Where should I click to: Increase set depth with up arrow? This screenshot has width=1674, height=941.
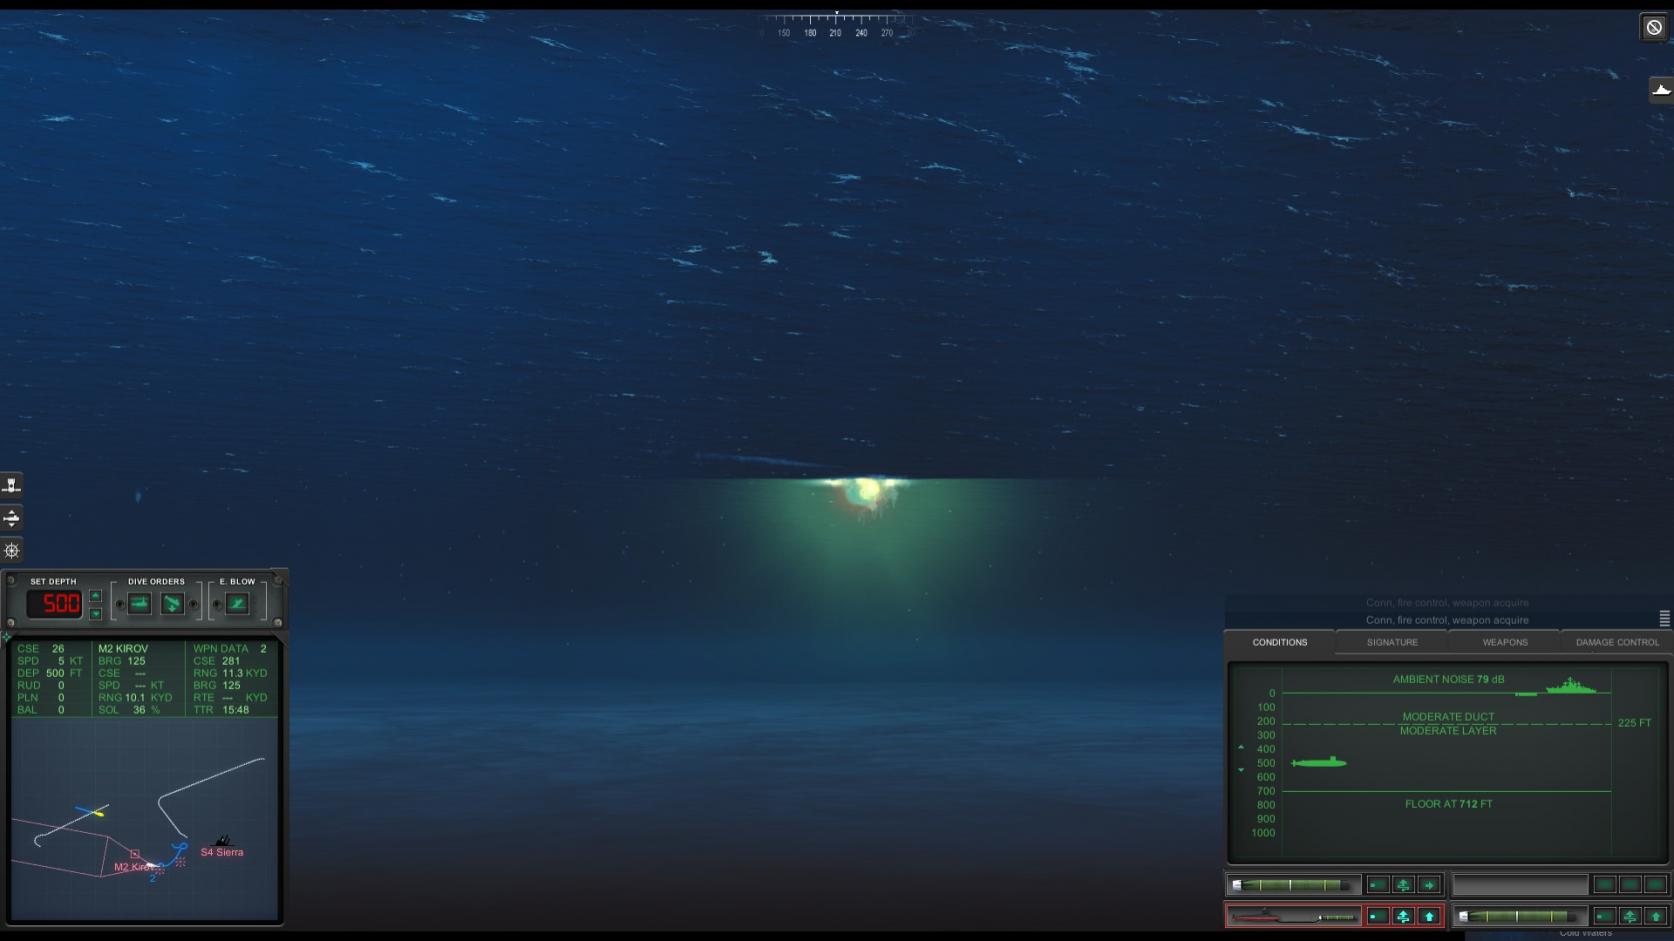96,596
